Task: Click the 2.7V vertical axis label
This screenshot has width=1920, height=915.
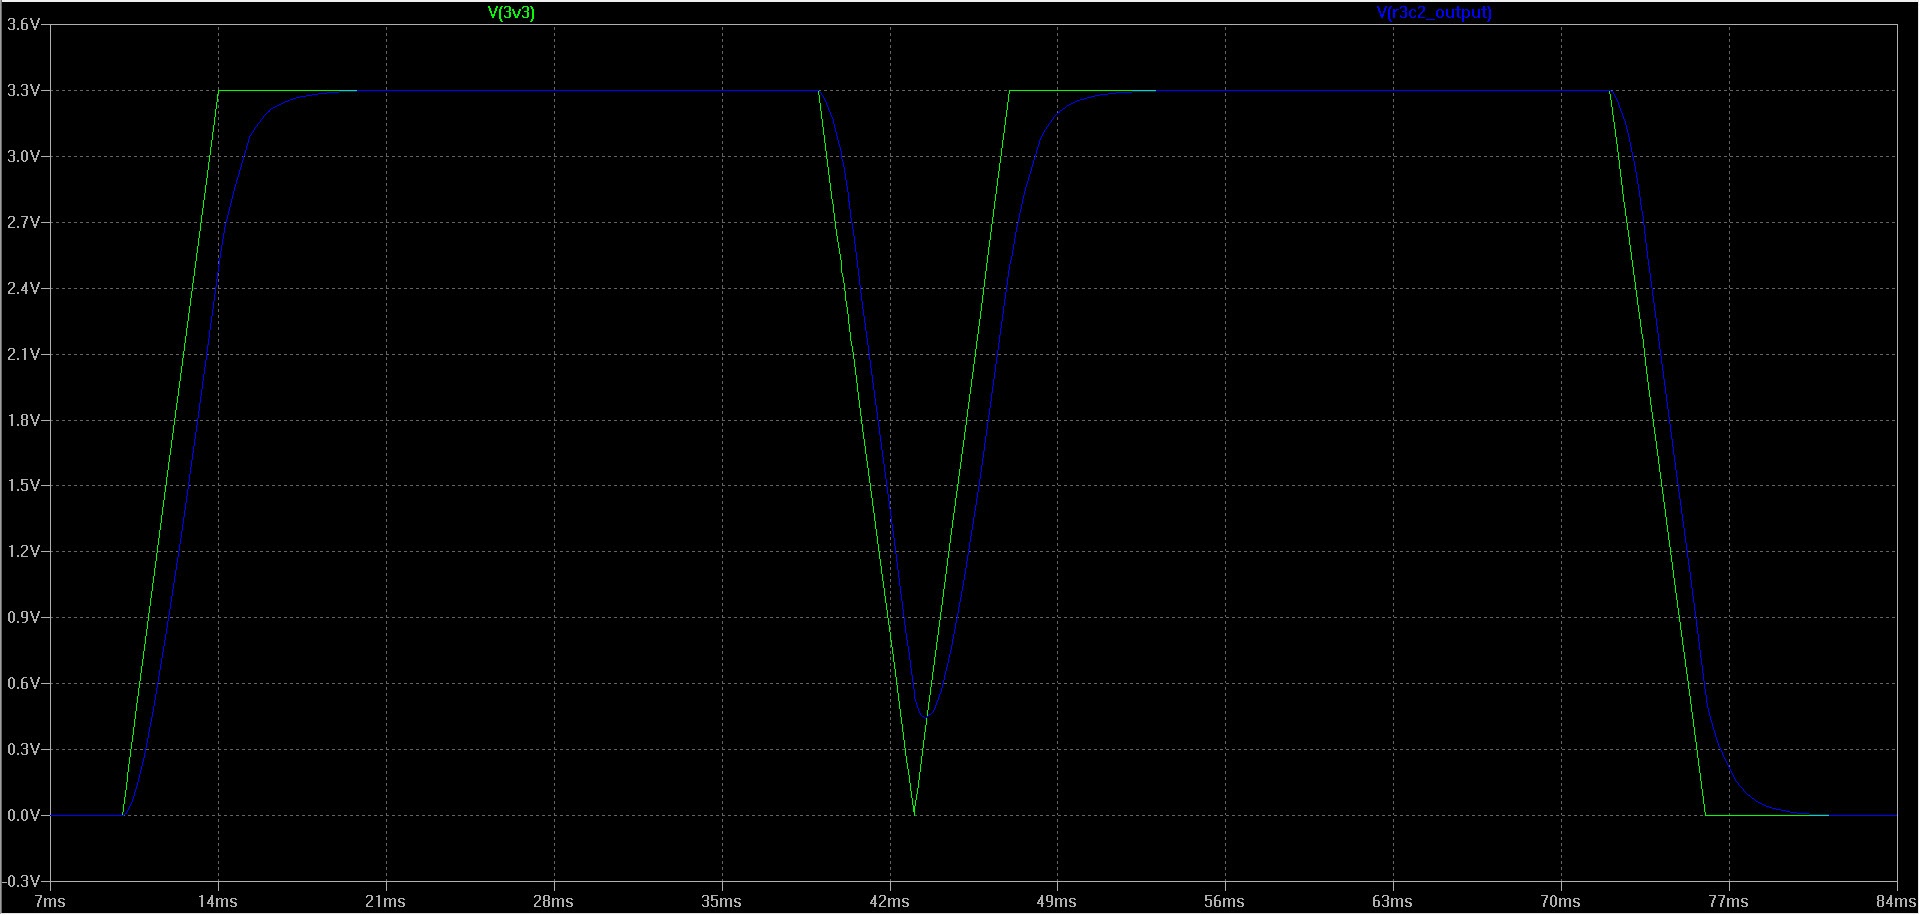Action: (x=23, y=223)
